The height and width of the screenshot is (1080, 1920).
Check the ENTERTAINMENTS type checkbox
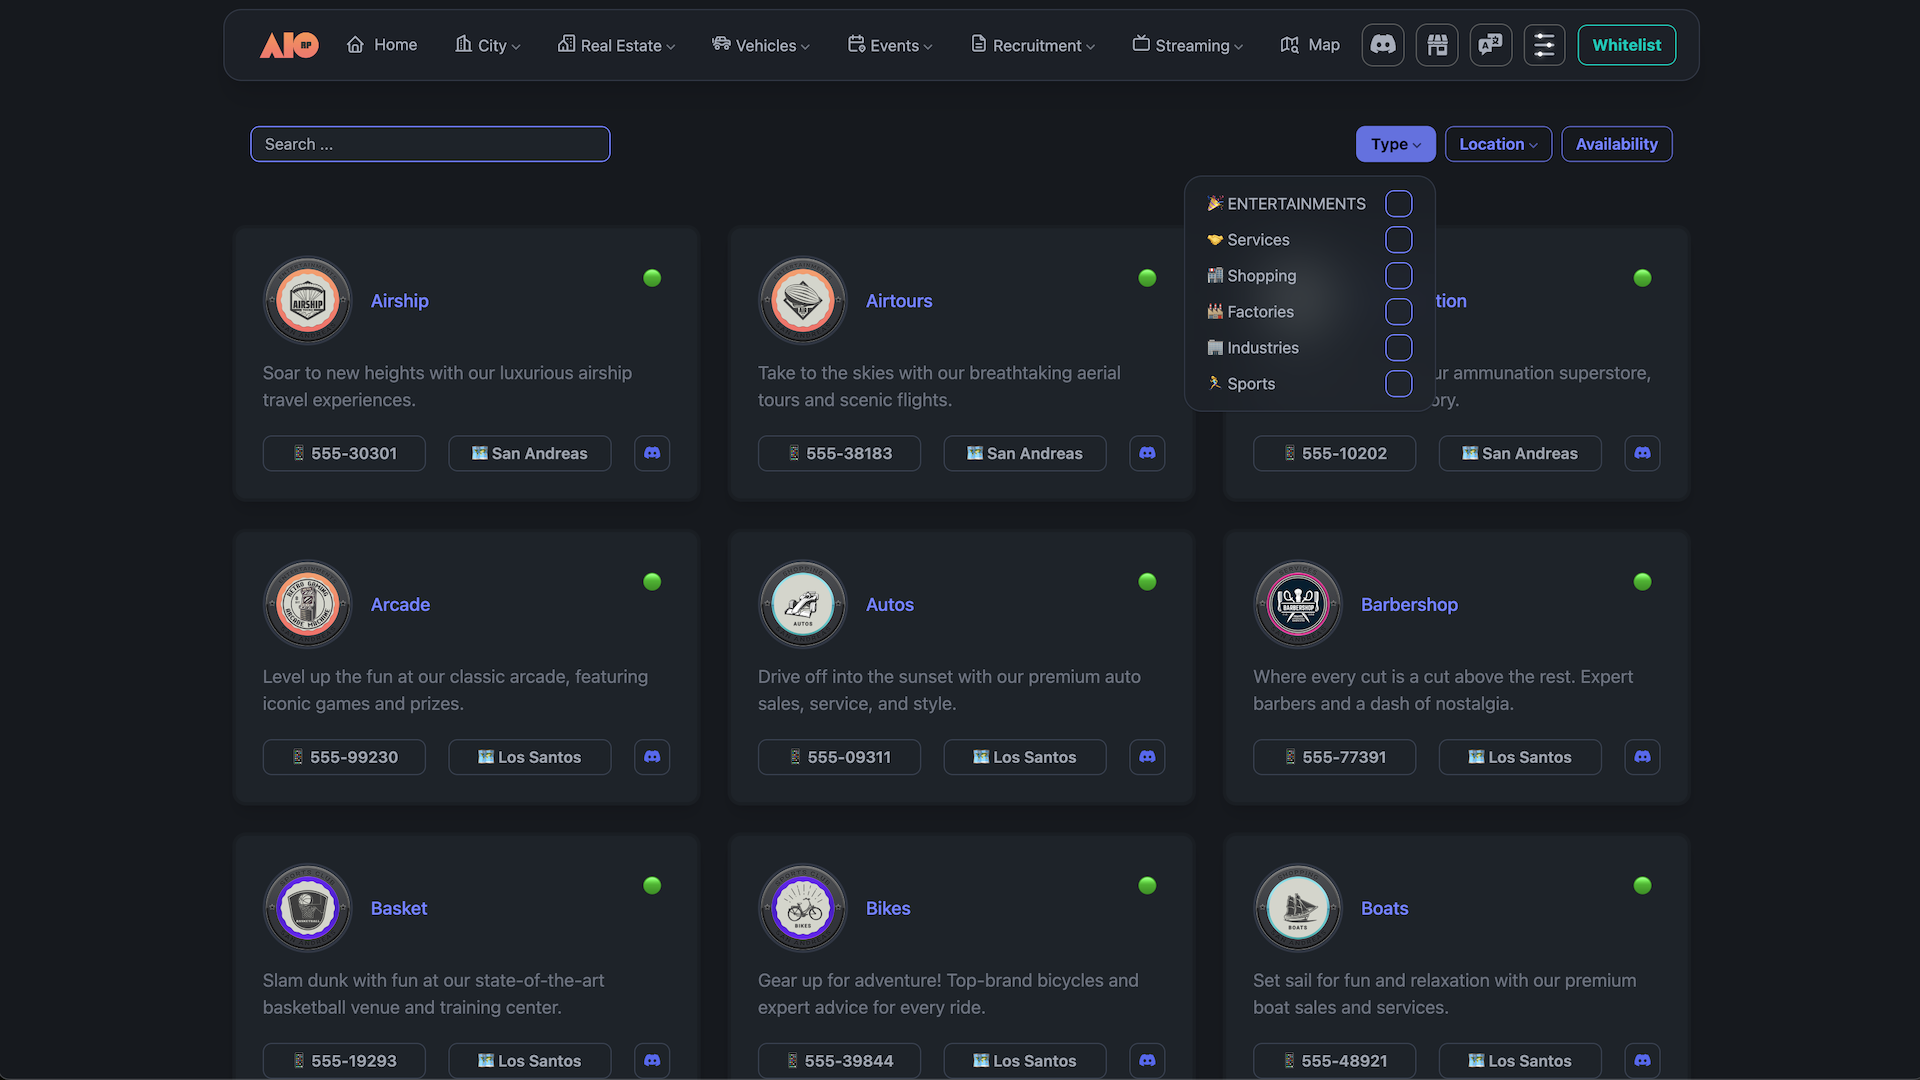coord(1398,204)
